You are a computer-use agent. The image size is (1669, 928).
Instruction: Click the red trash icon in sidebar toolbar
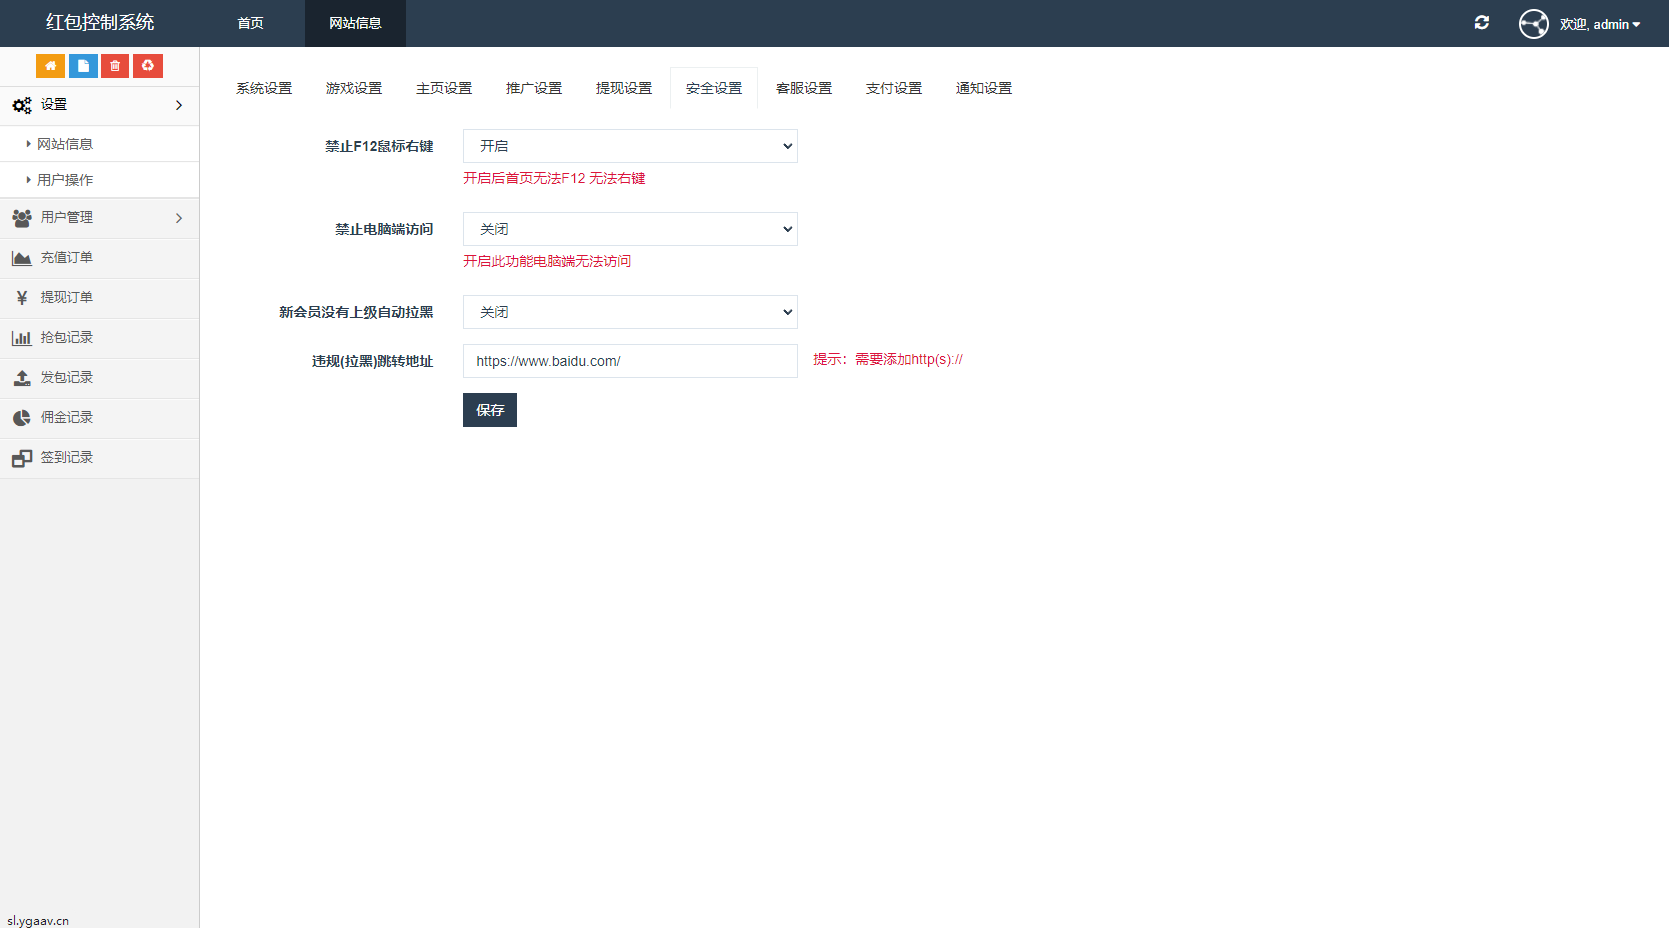coord(114,65)
